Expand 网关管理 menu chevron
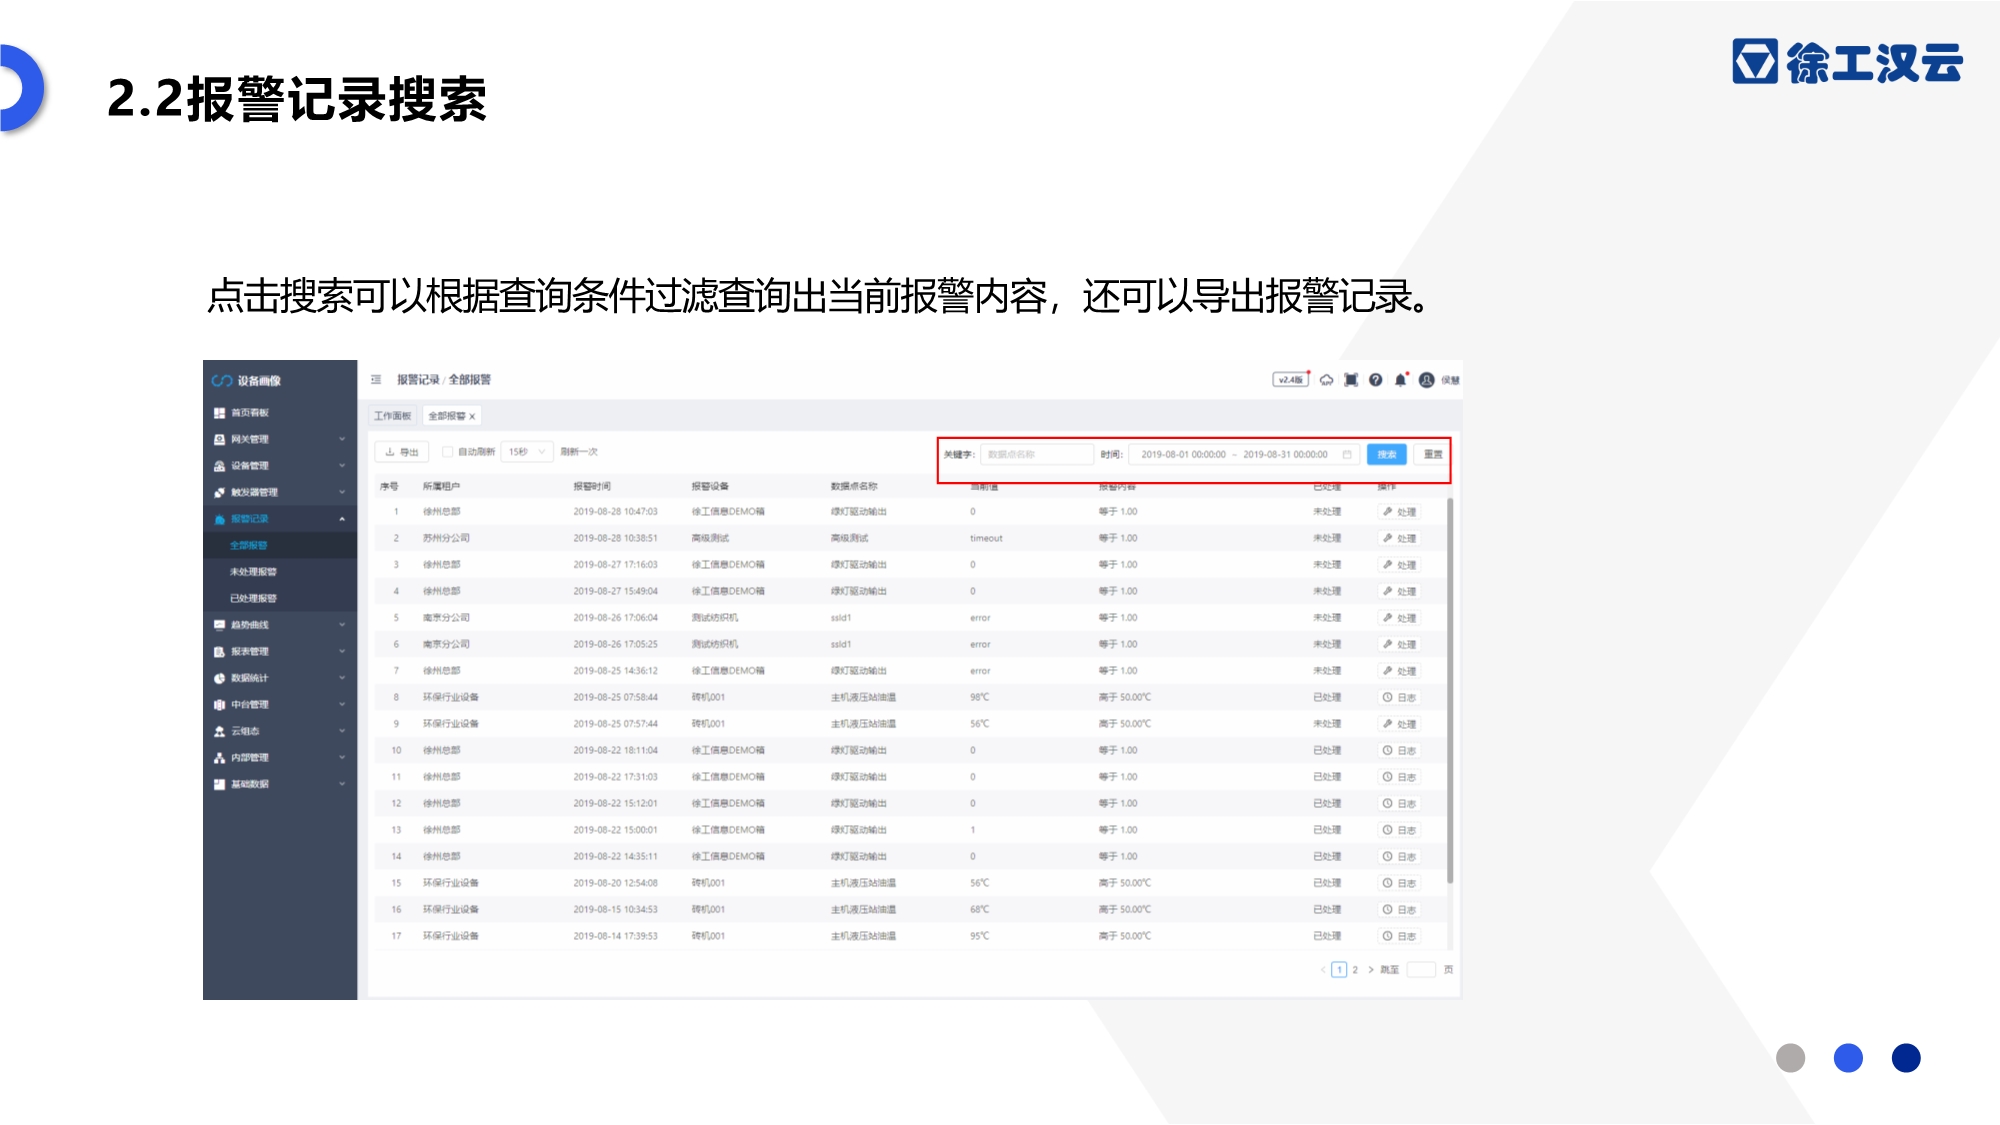The height and width of the screenshot is (1125, 2000). pos(342,439)
